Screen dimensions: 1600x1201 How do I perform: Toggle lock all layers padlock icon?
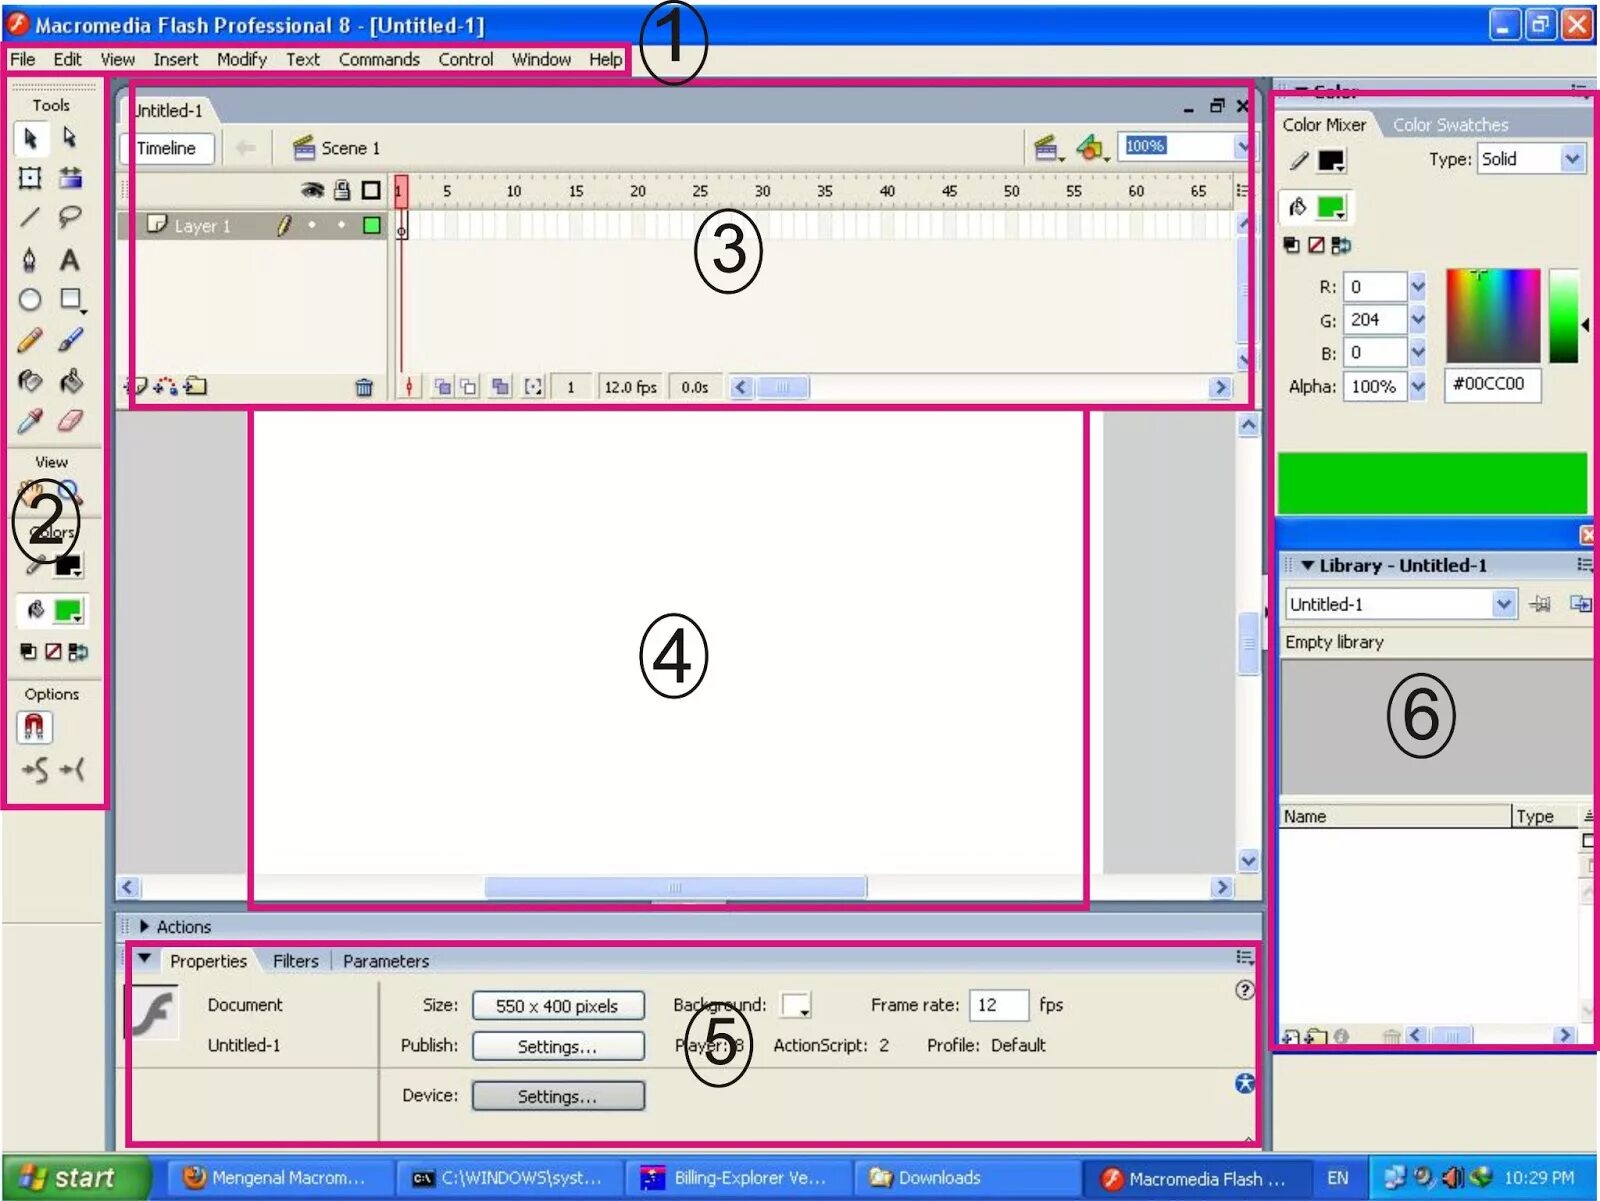[342, 190]
